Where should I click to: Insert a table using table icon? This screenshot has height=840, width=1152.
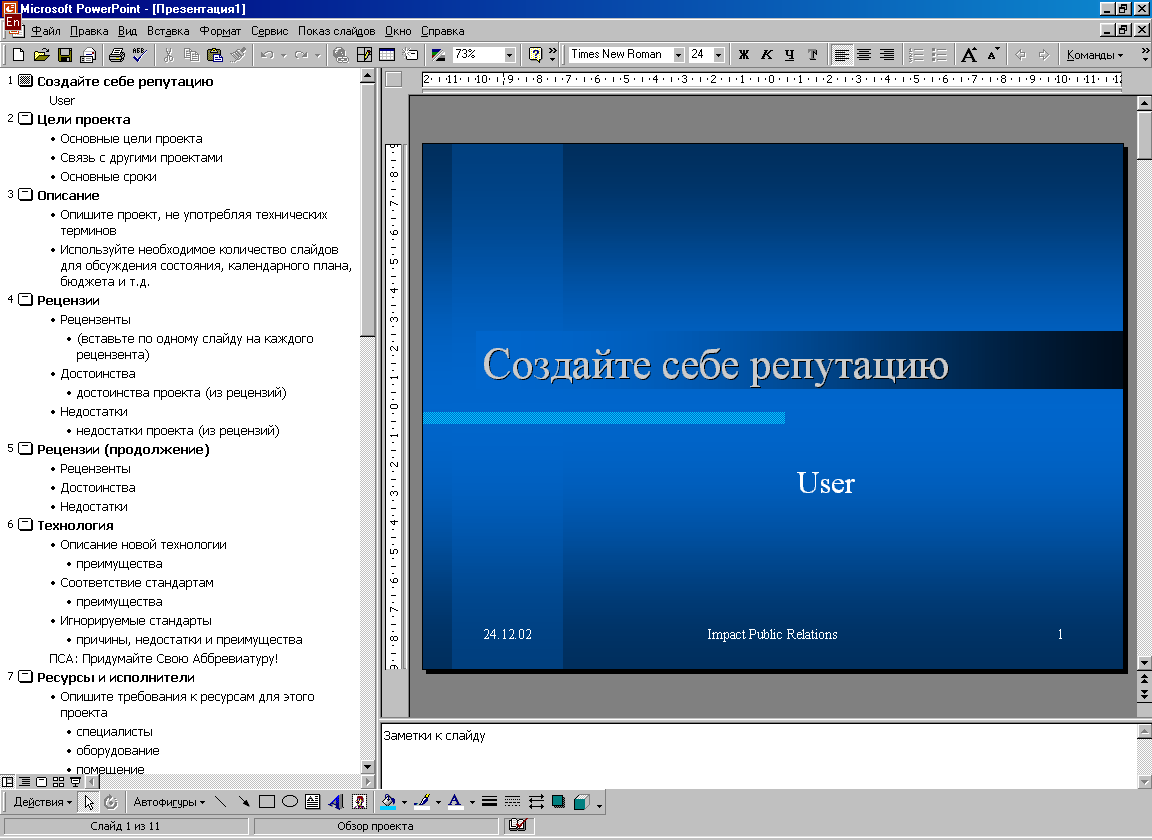coord(386,54)
